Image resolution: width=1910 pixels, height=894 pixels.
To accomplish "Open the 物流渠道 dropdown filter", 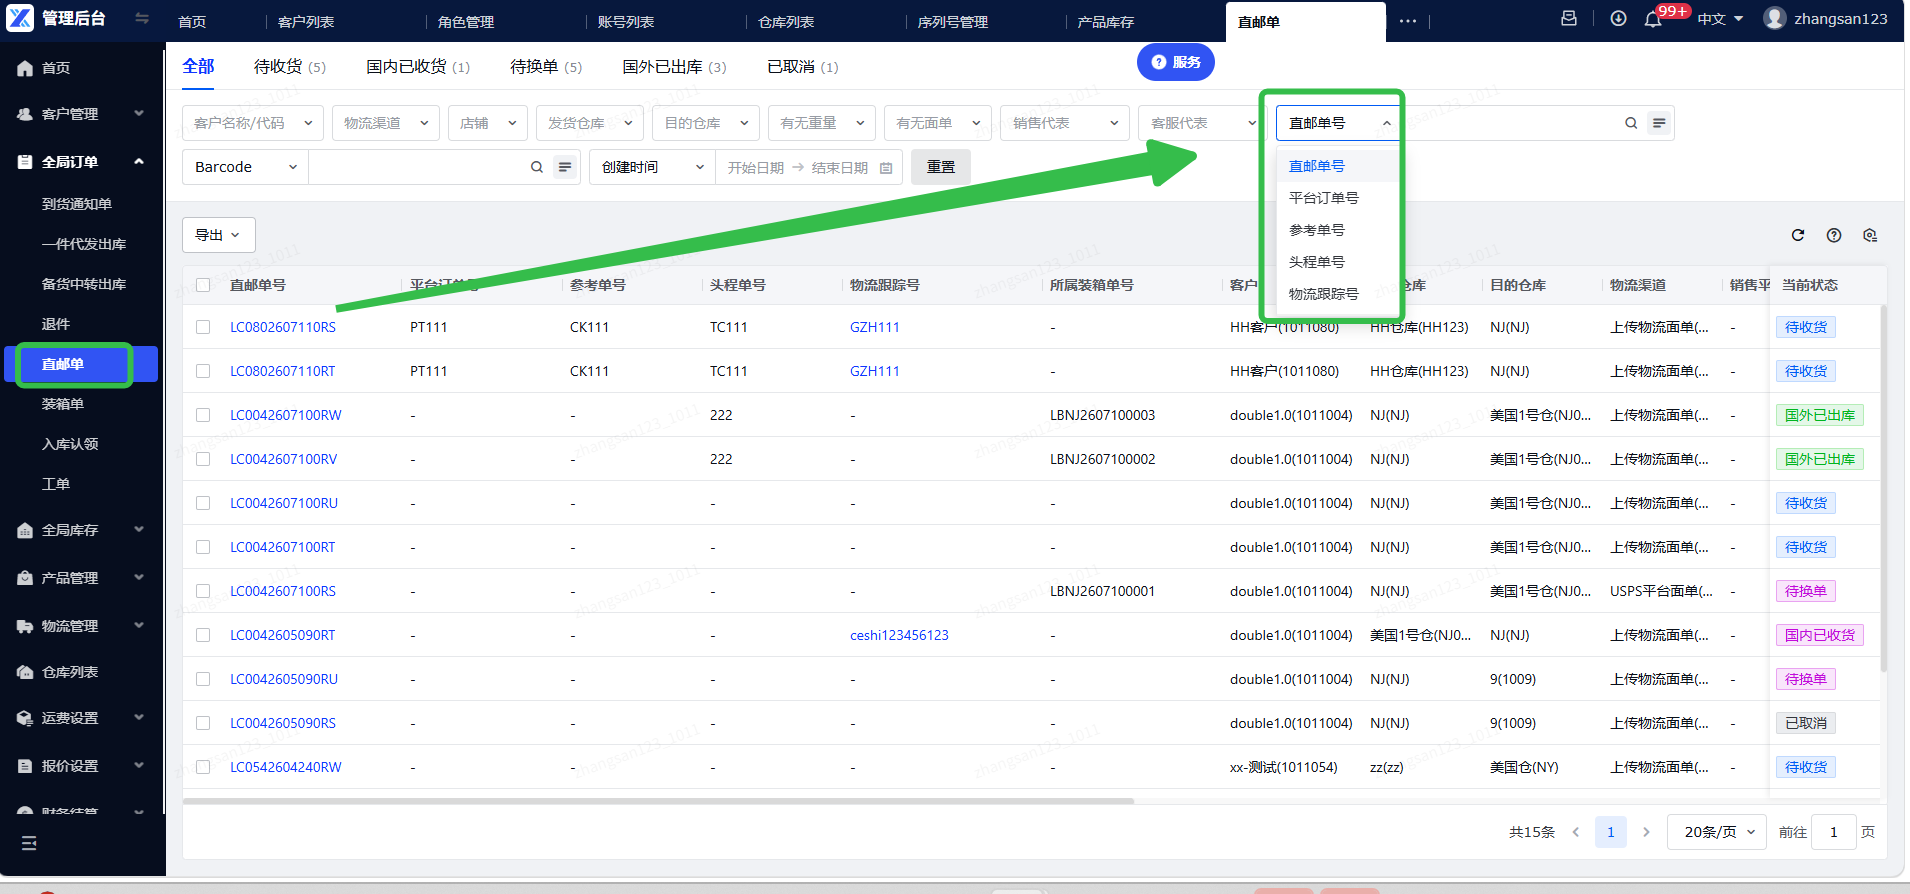I will pyautogui.click(x=386, y=123).
